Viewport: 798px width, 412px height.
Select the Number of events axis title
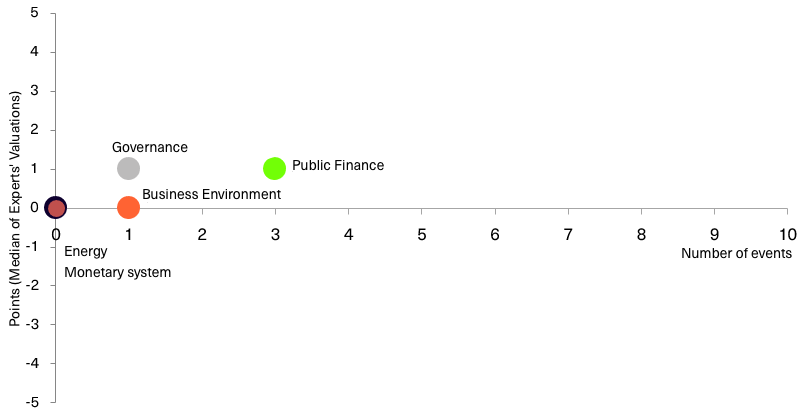tap(736, 253)
